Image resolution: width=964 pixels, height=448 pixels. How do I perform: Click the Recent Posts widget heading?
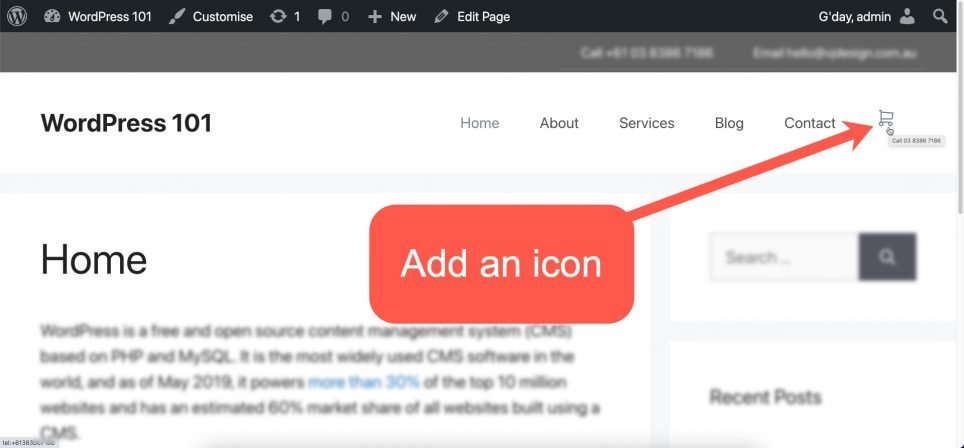[x=765, y=397]
